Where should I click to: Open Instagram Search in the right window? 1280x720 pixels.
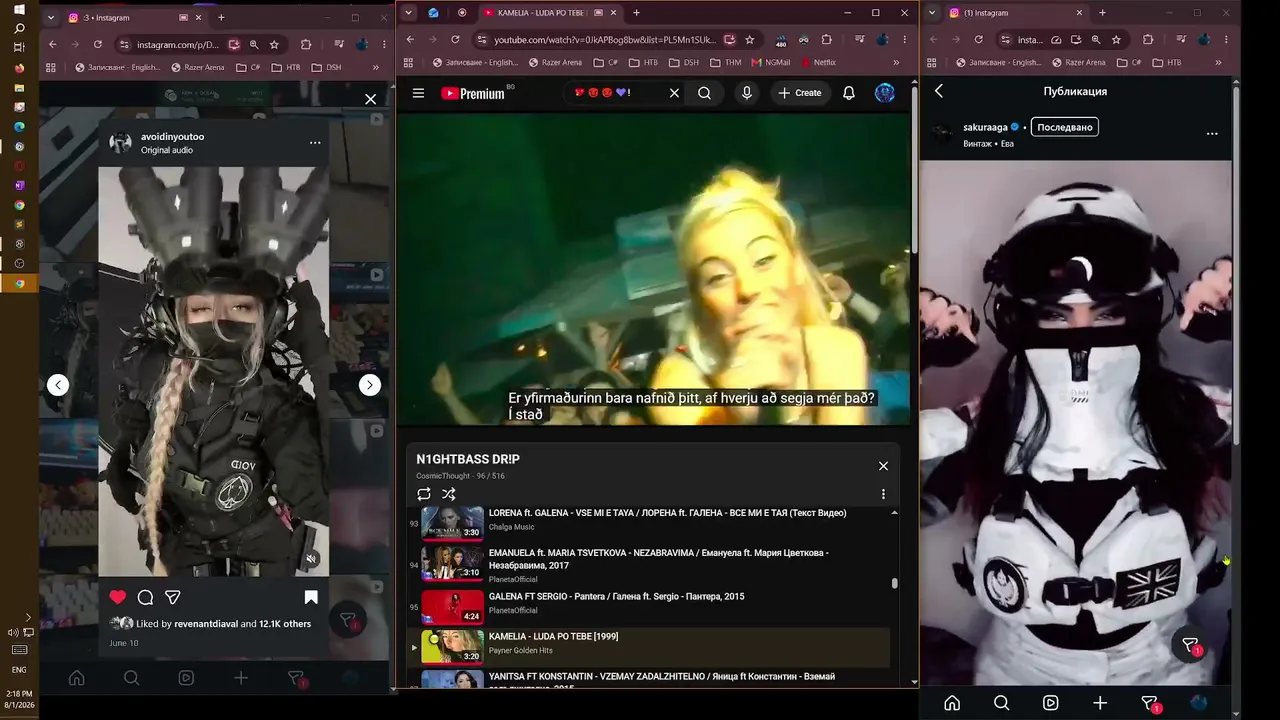(1001, 703)
